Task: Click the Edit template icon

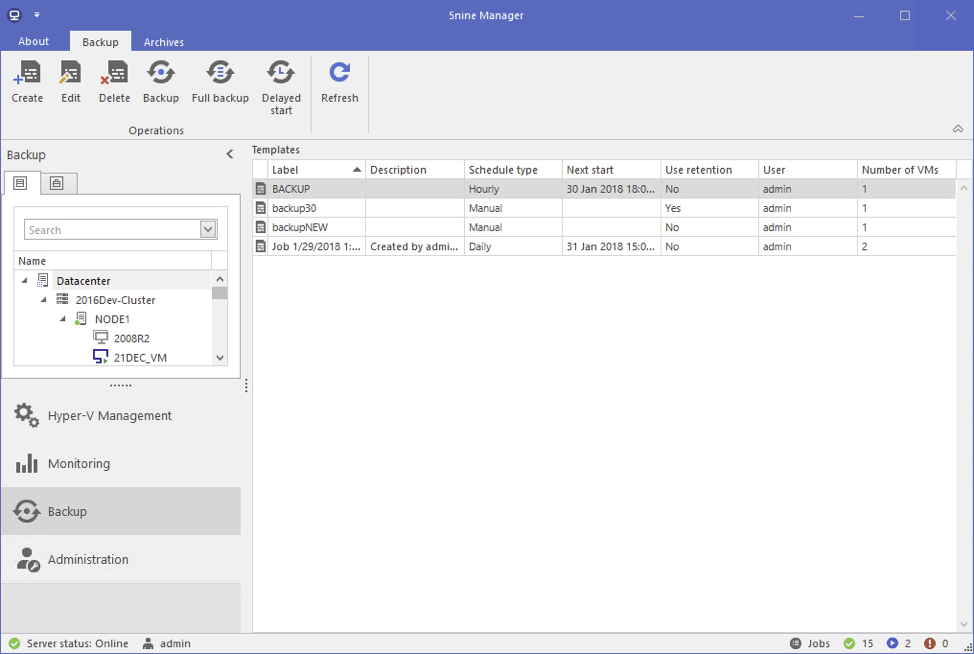Action: [70, 74]
